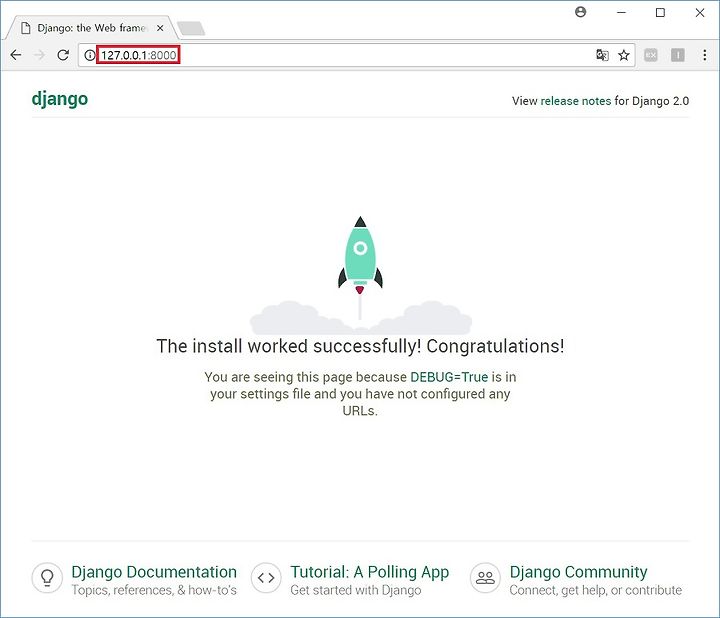Click the django logo heading
720x618 pixels.
[x=60, y=99]
